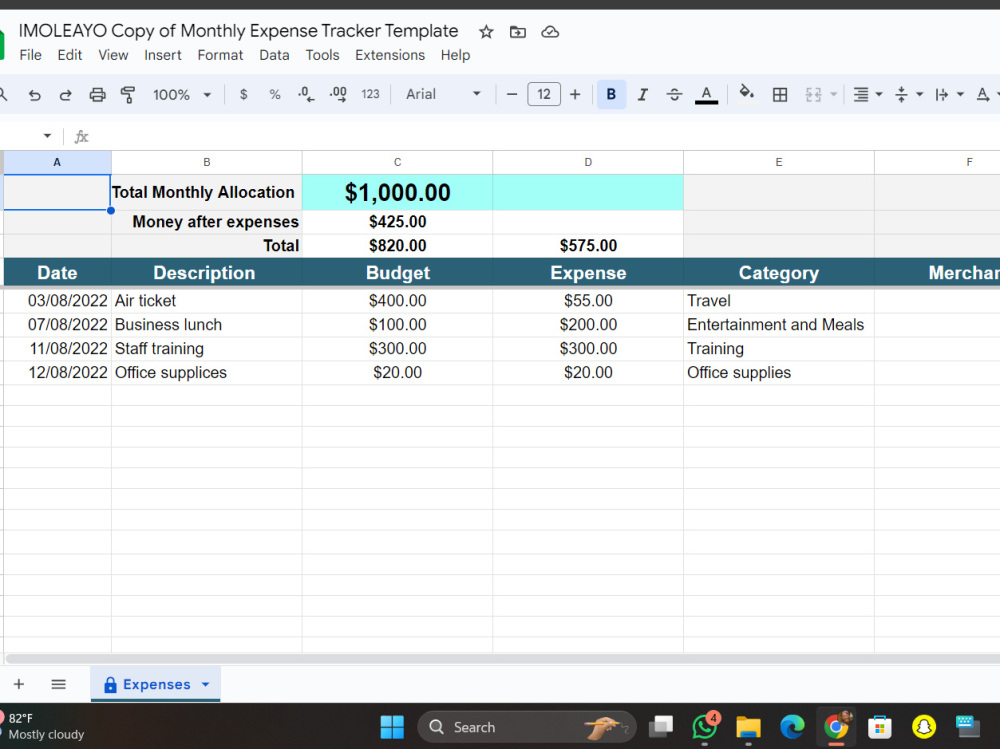Increase font size with plus button
1000x749 pixels.
coord(575,94)
